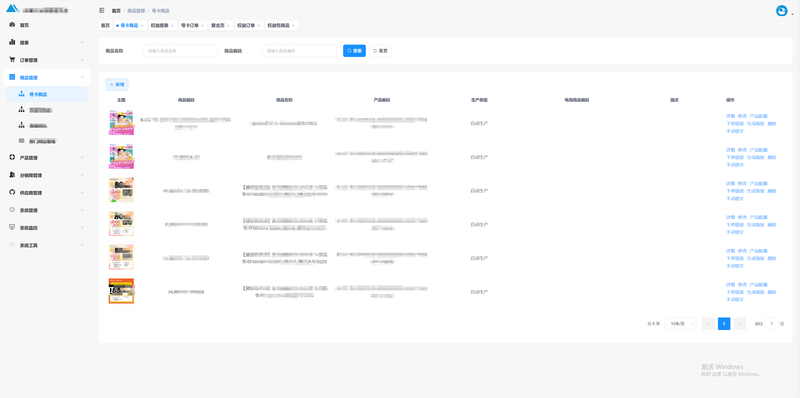Click the 订单管理 shopping cart icon
This screenshot has width=800, height=398.
12,60
